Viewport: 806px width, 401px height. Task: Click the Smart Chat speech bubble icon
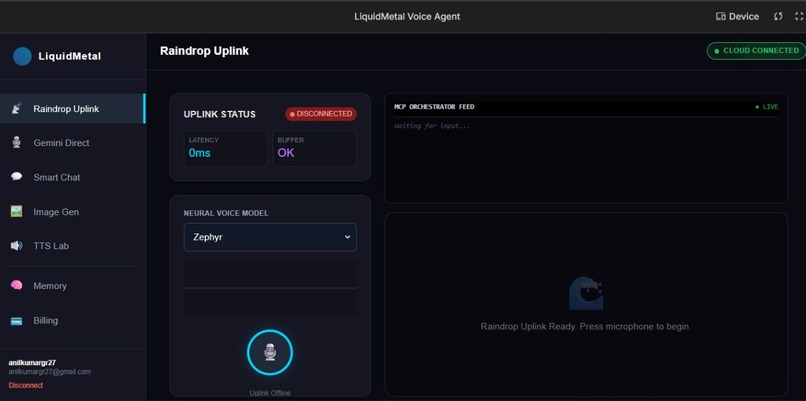[16, 177]
